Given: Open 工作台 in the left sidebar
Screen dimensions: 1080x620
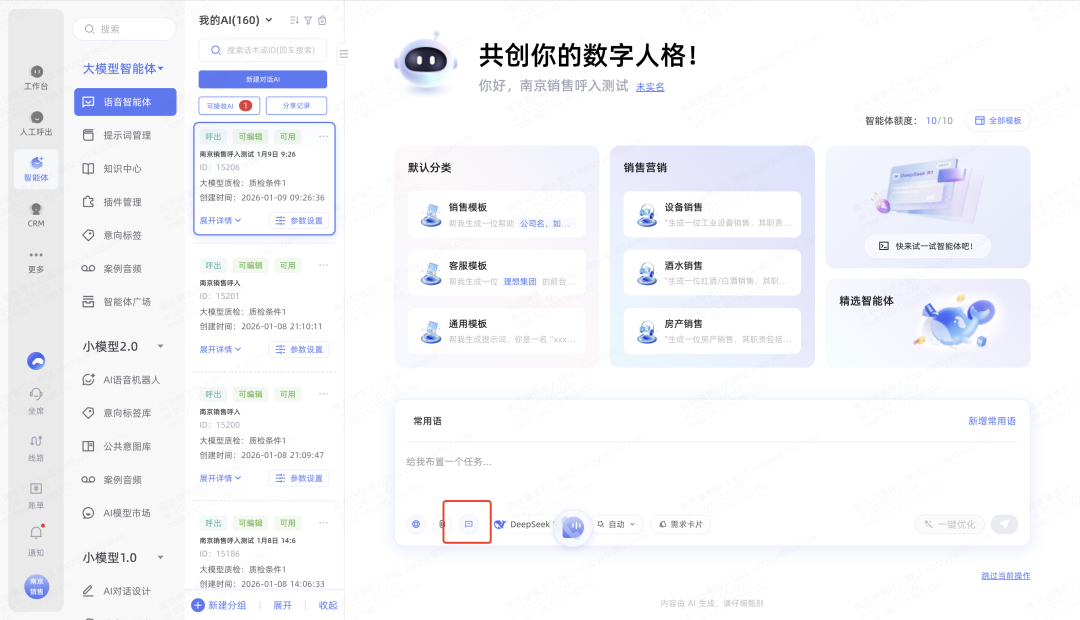Looking at the screenshot, I should coord(36,77).
